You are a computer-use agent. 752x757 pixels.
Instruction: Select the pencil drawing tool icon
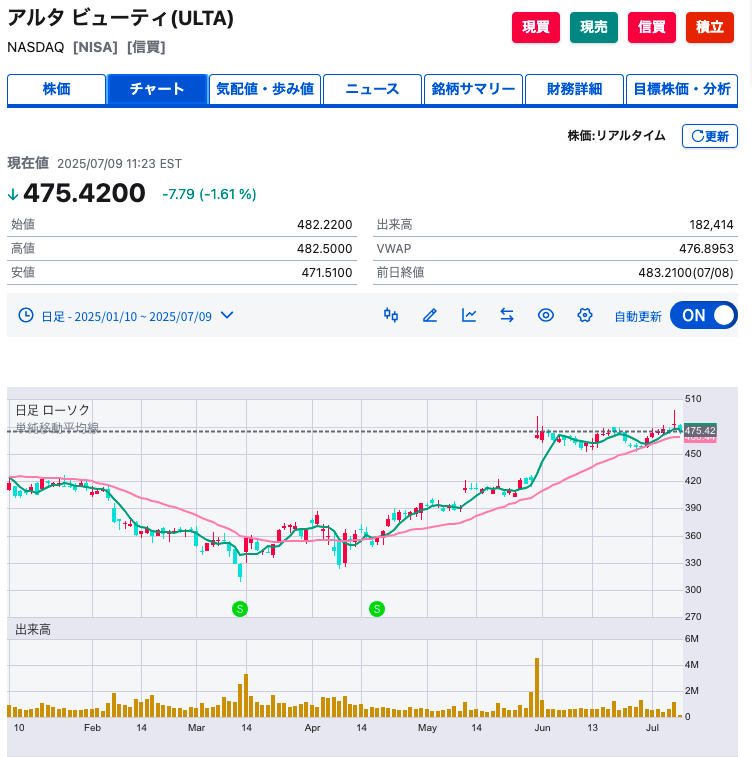click(x=430, y=316)
